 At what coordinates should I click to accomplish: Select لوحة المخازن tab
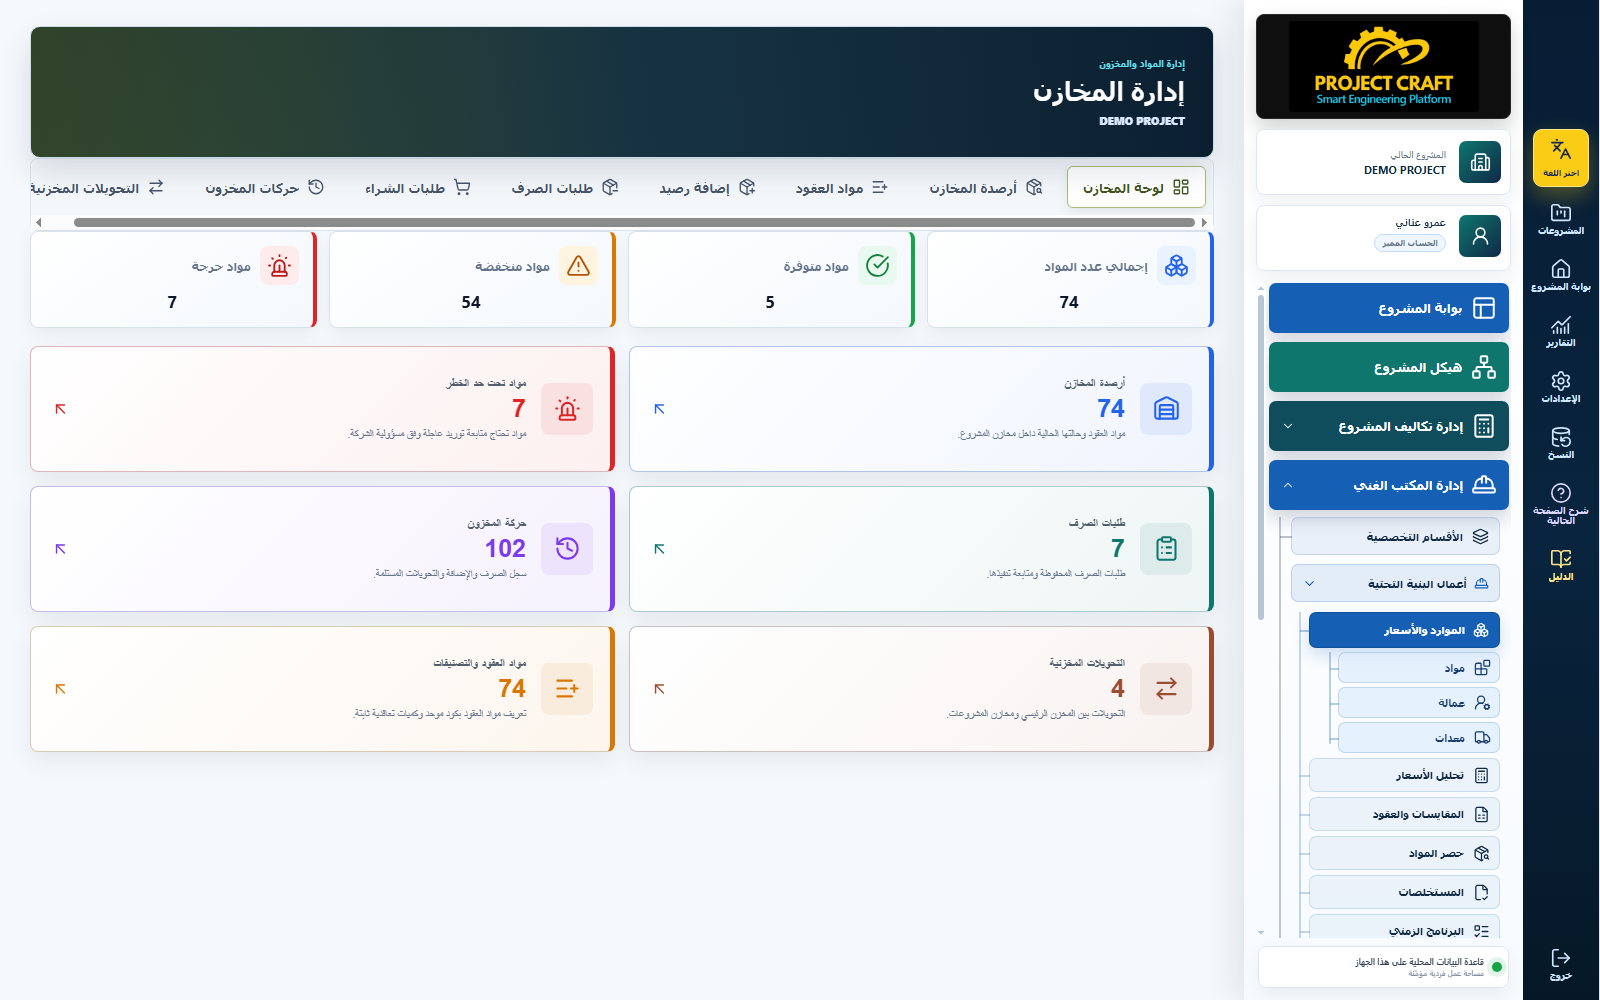point(1136,187)
